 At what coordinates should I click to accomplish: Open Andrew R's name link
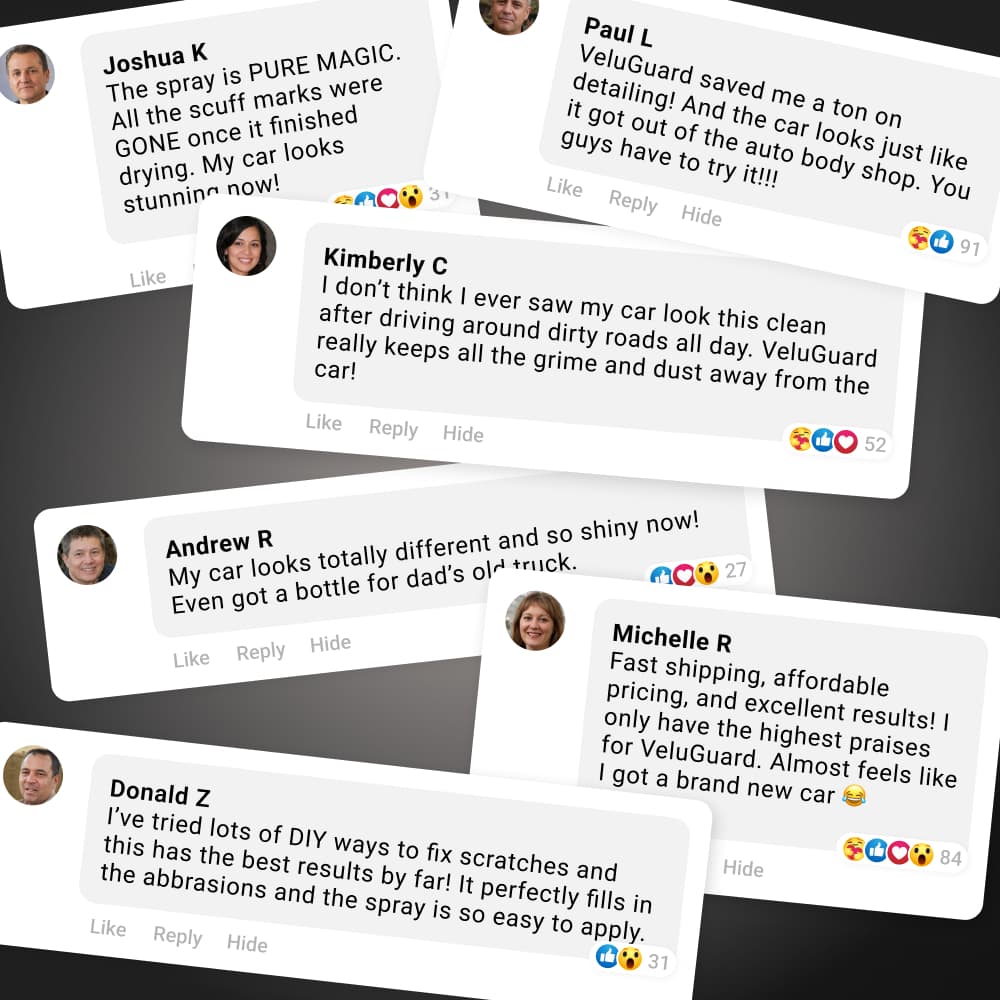[x=219, y=544]
